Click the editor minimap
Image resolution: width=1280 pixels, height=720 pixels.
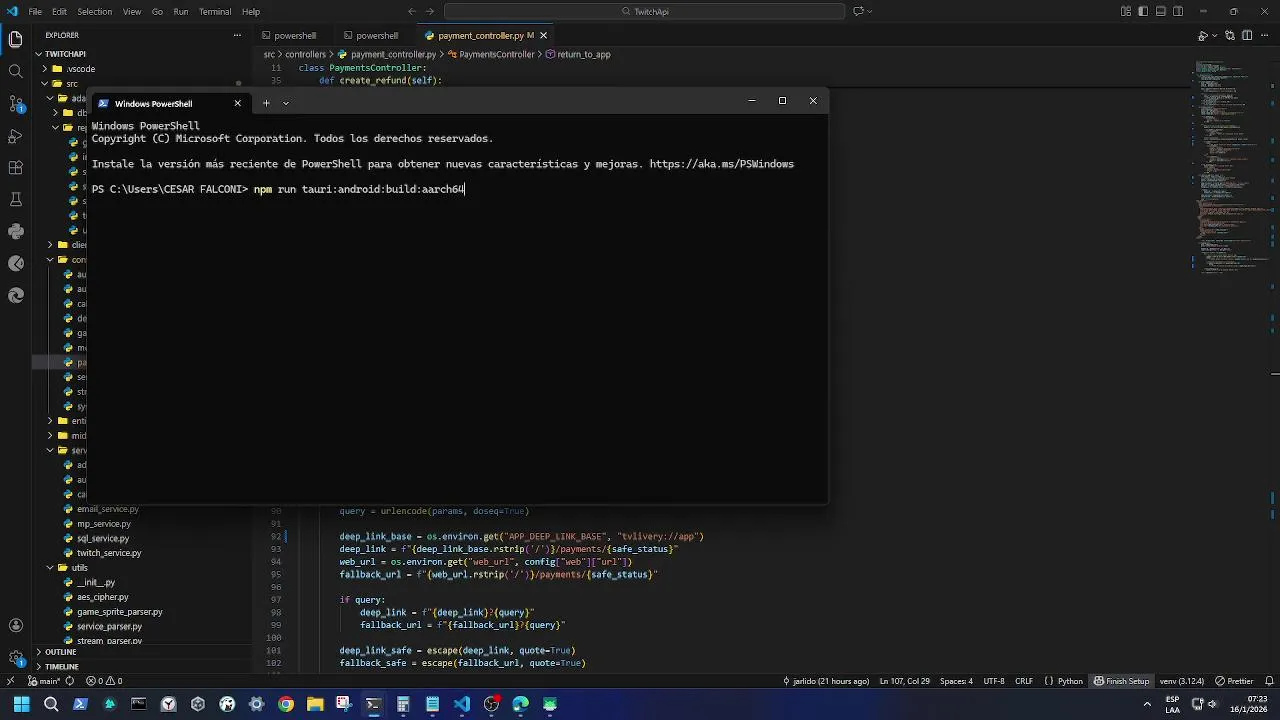[1230, 165]
